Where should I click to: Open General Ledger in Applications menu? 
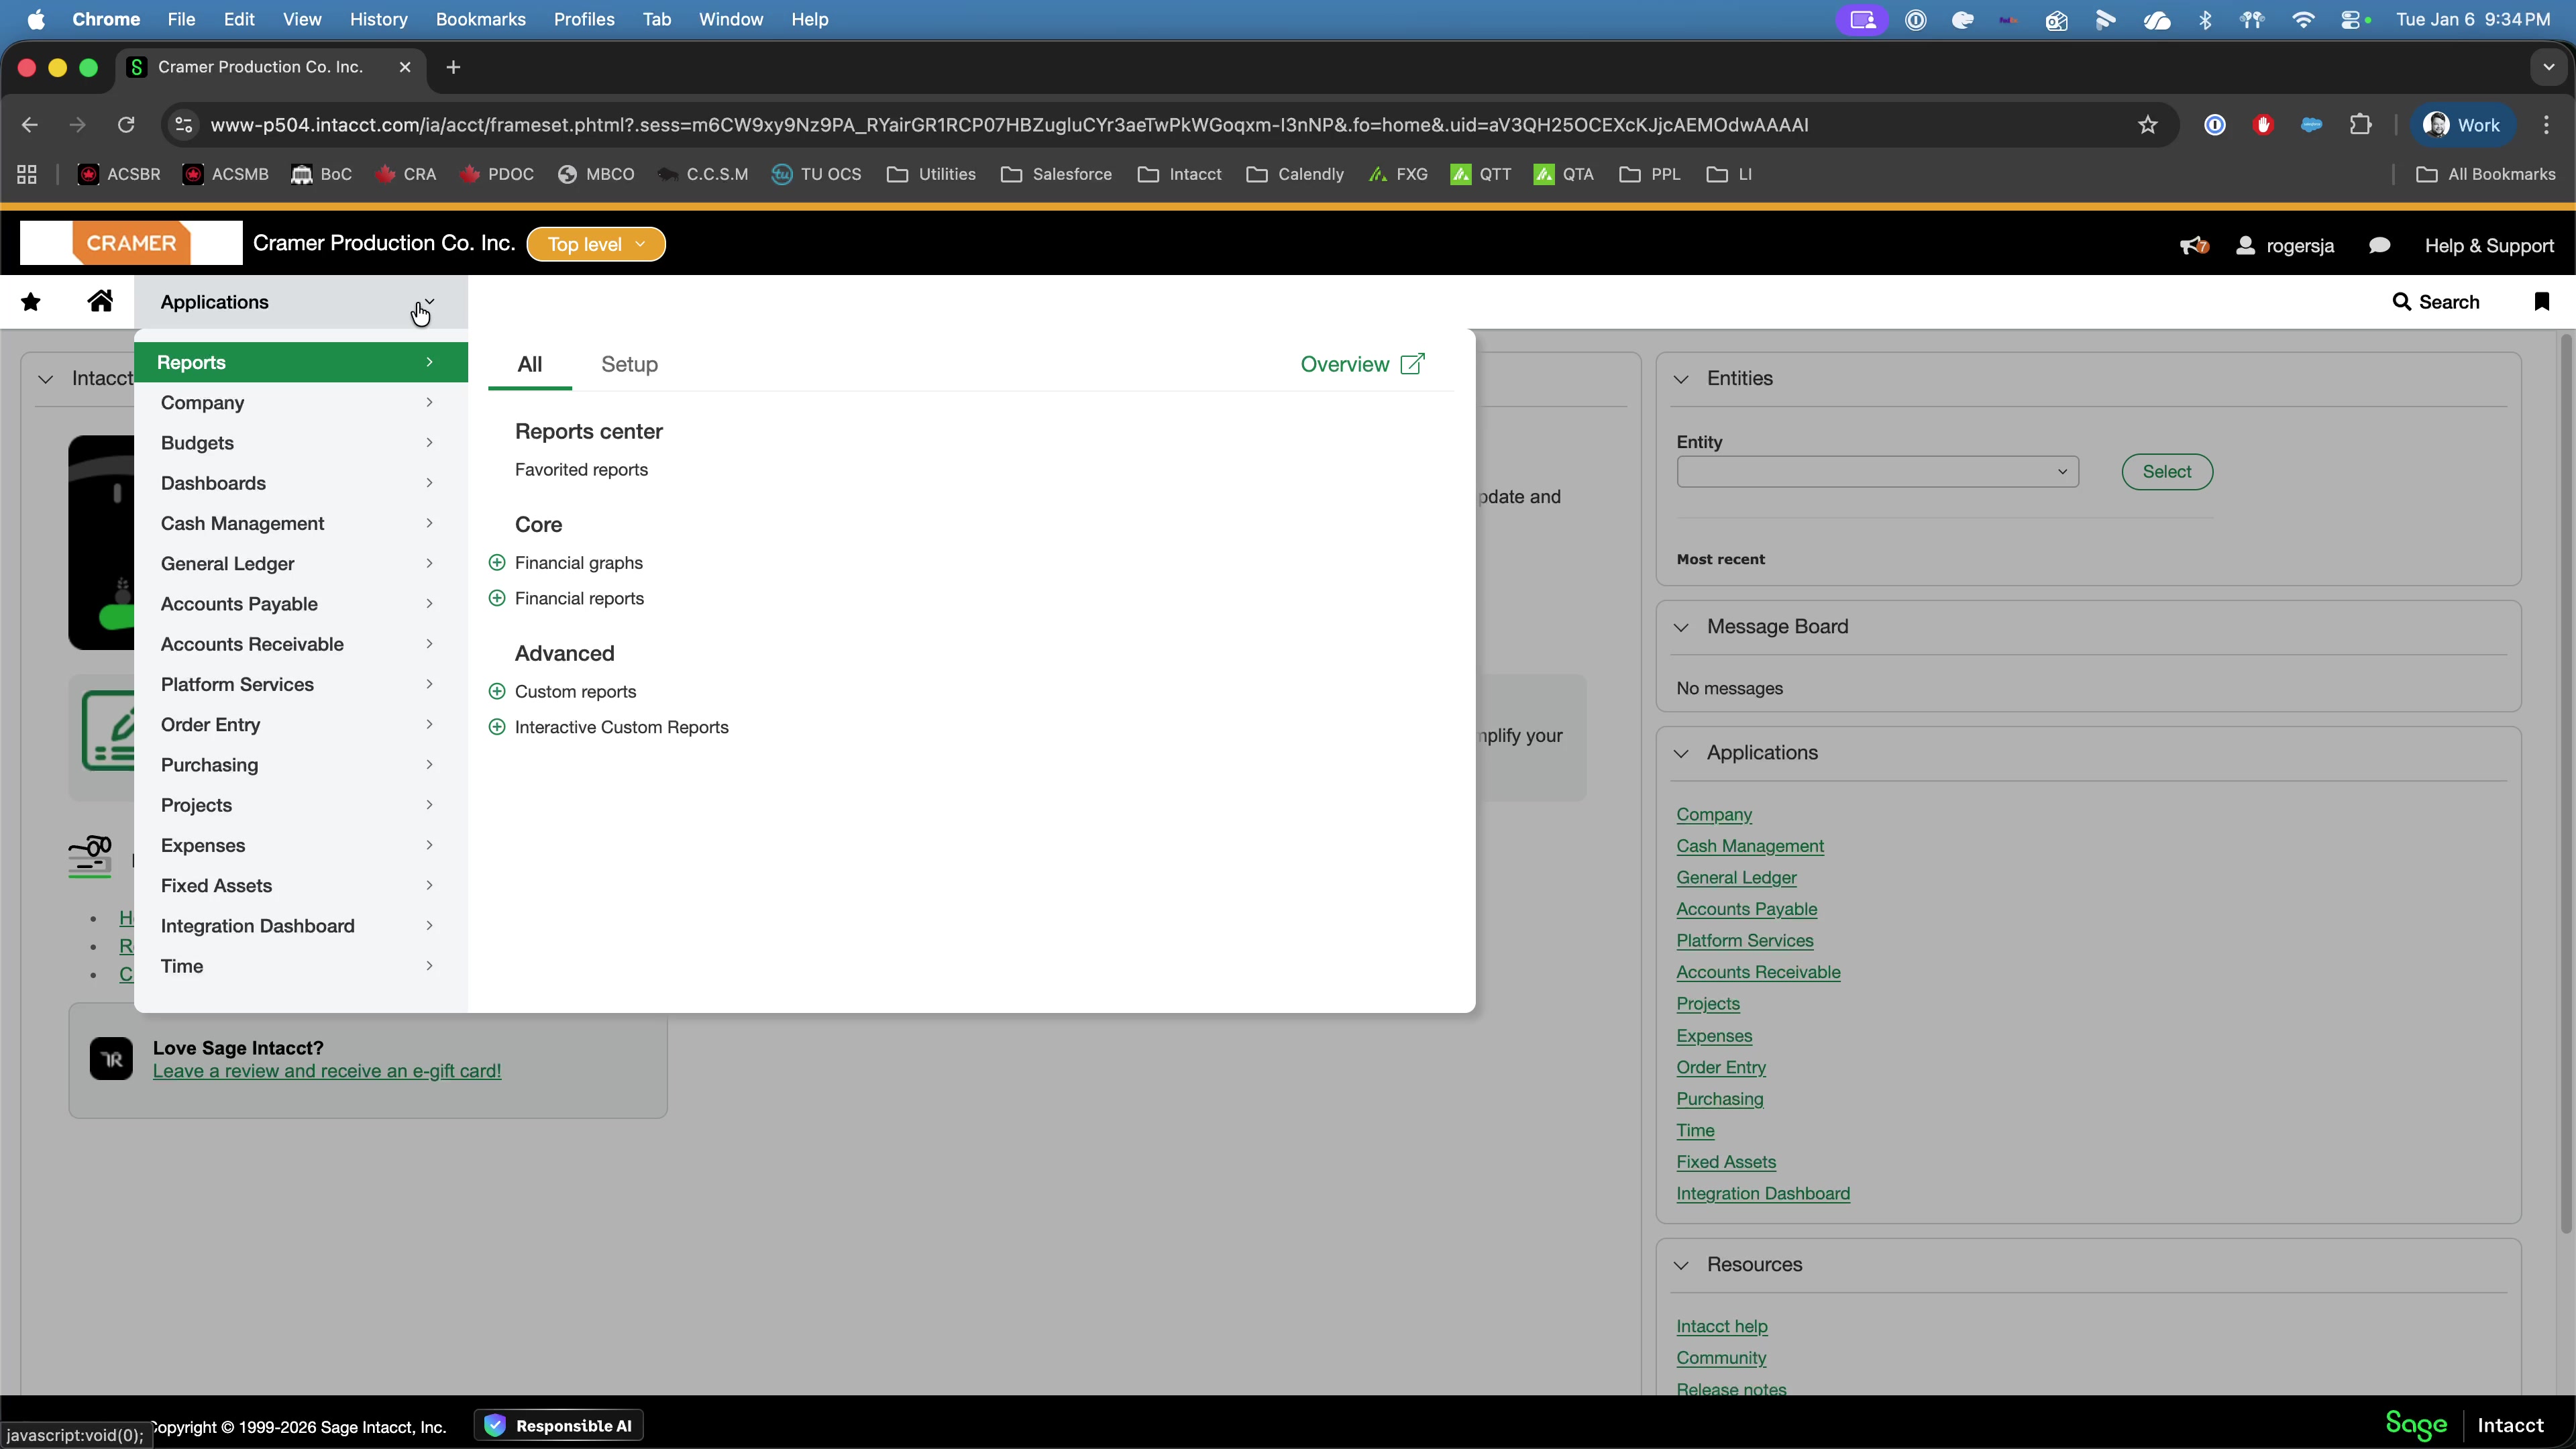point(228,564)
